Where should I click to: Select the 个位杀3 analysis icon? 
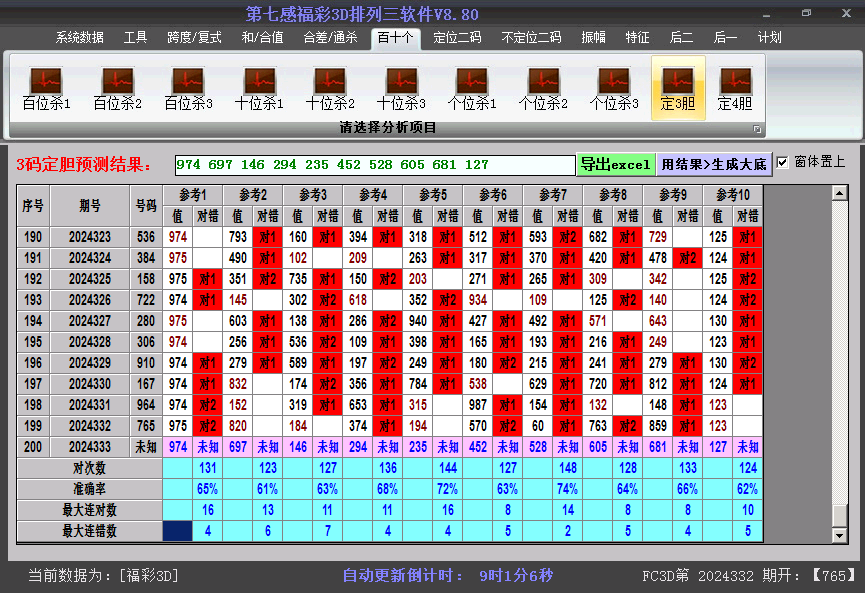(613, 88)
